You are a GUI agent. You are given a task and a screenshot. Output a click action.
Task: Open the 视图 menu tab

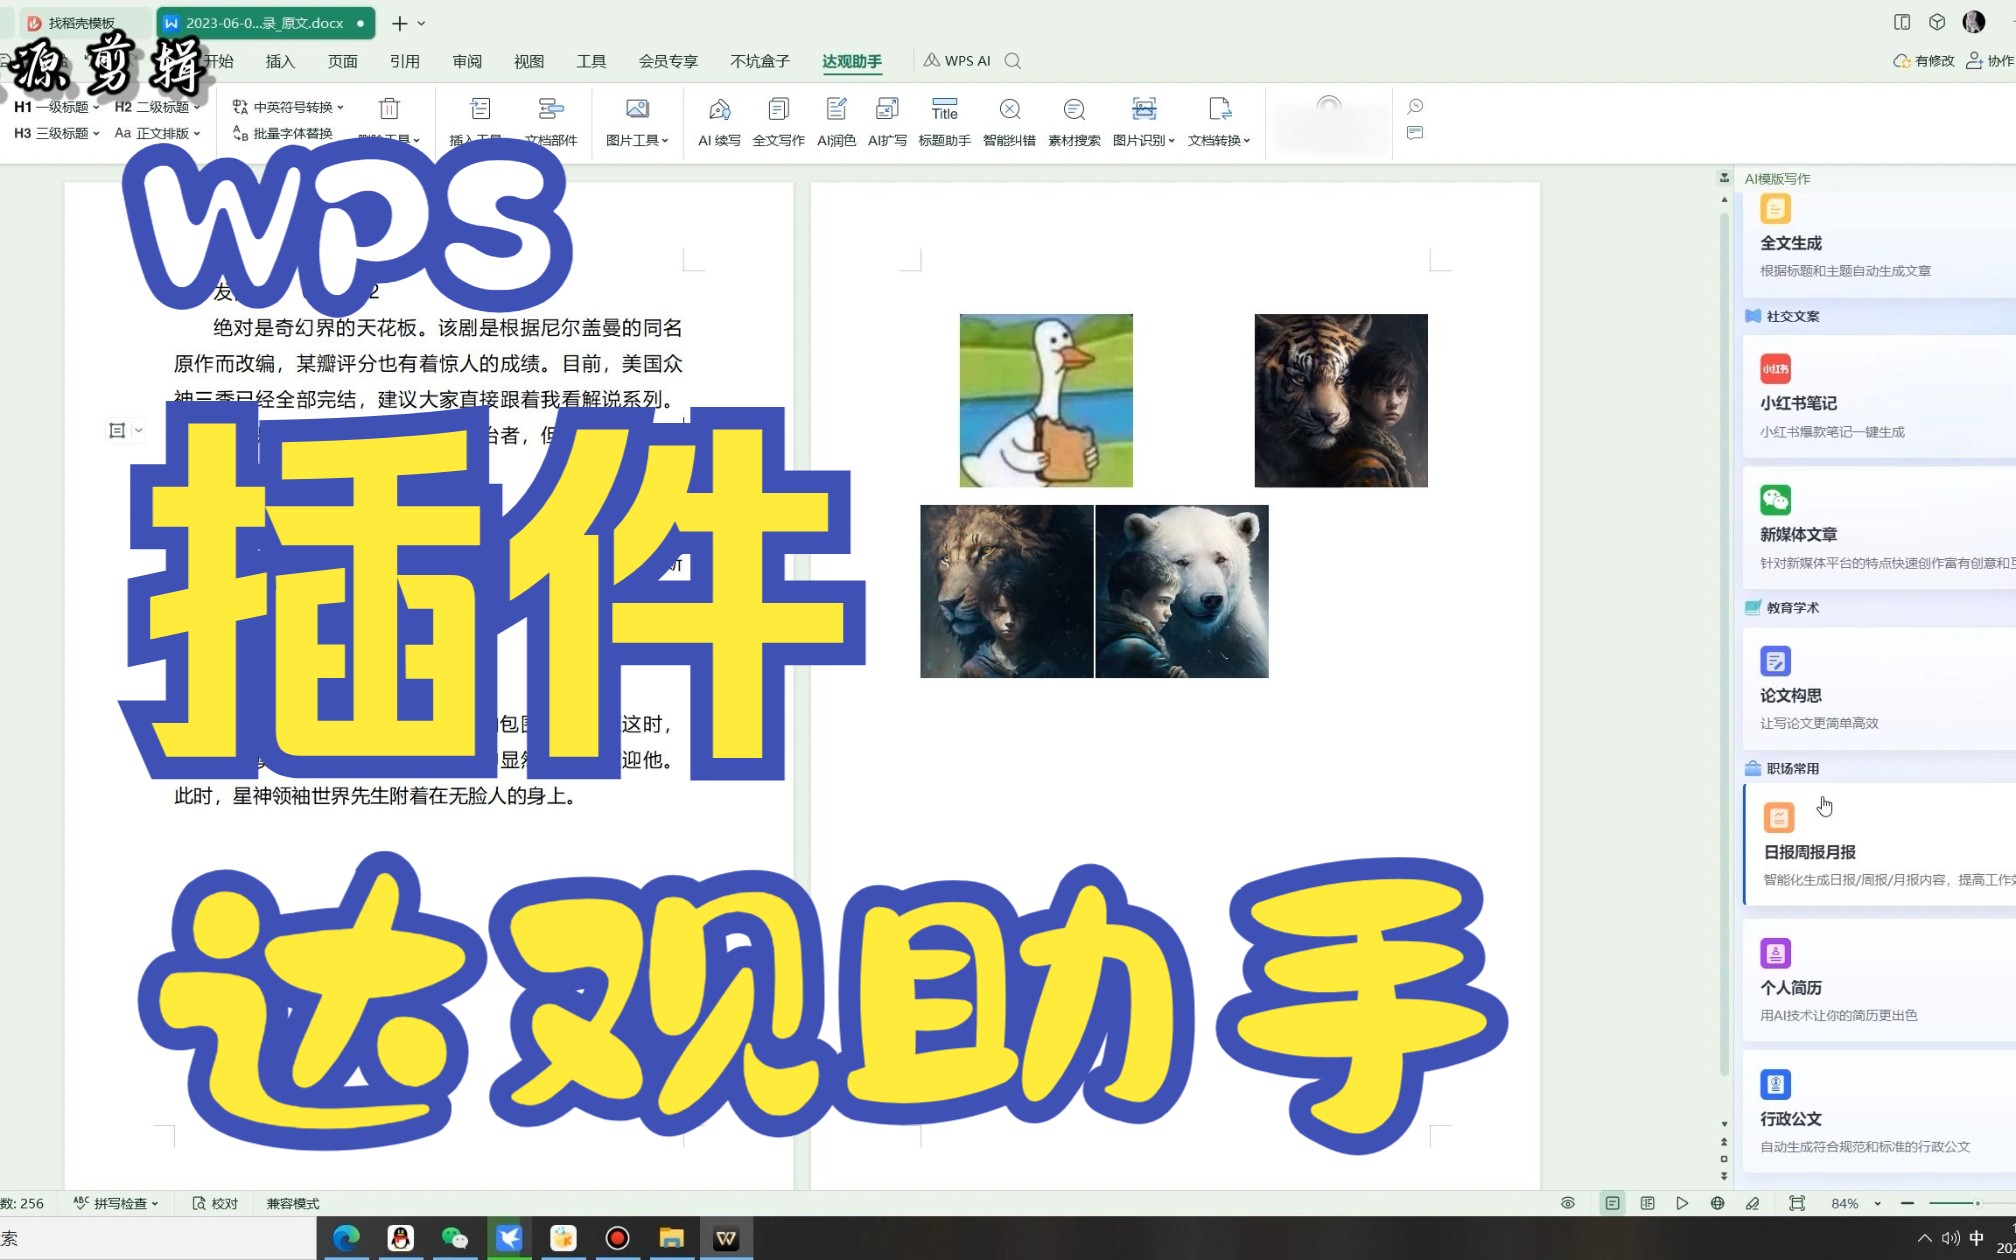tap(529, 61)
